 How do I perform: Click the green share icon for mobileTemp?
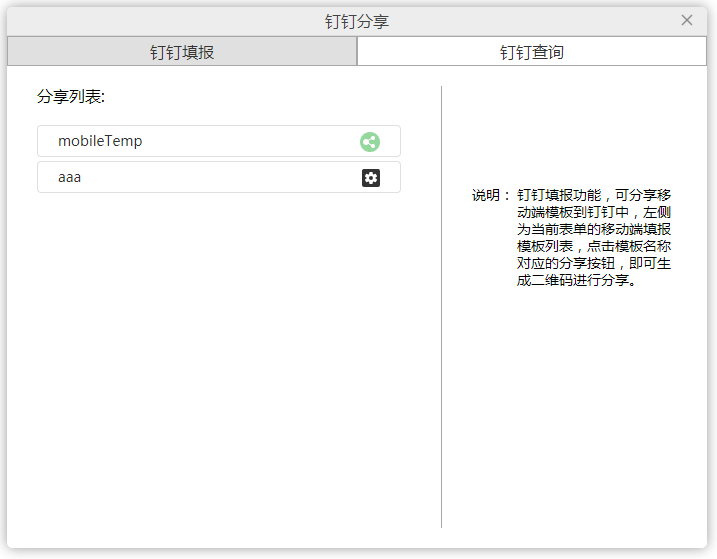(x=369, y=142)
